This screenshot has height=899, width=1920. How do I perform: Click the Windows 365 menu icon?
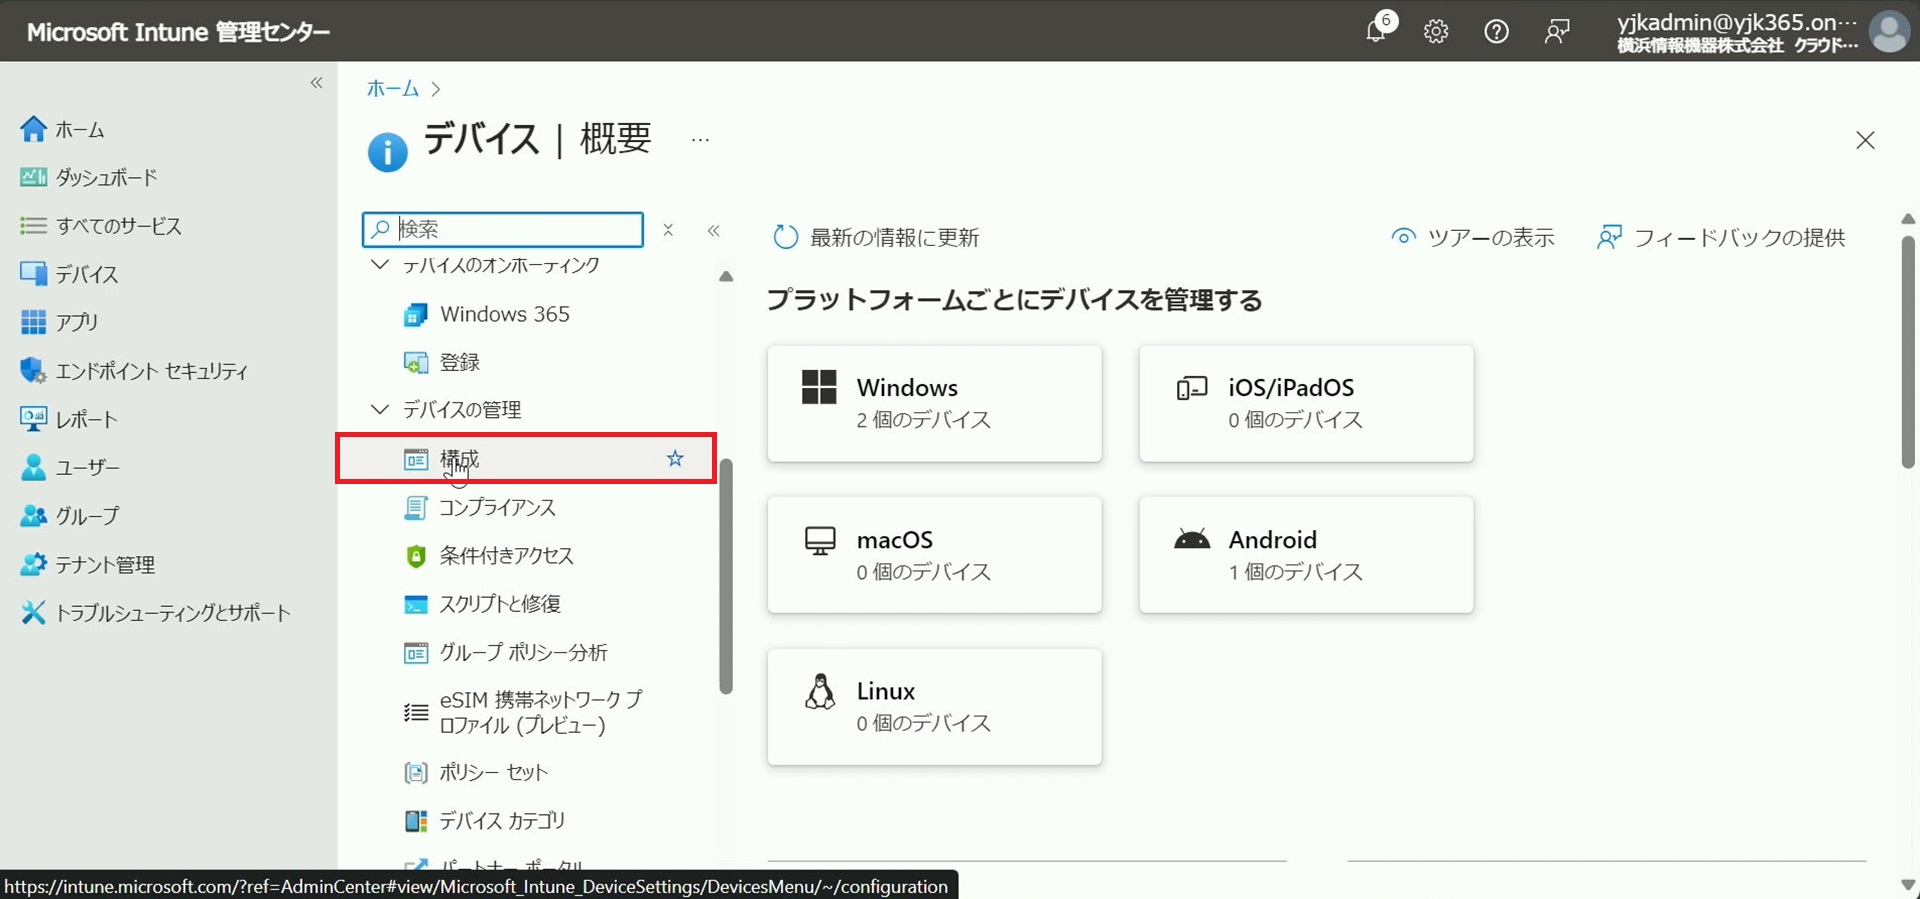[415, 315]
